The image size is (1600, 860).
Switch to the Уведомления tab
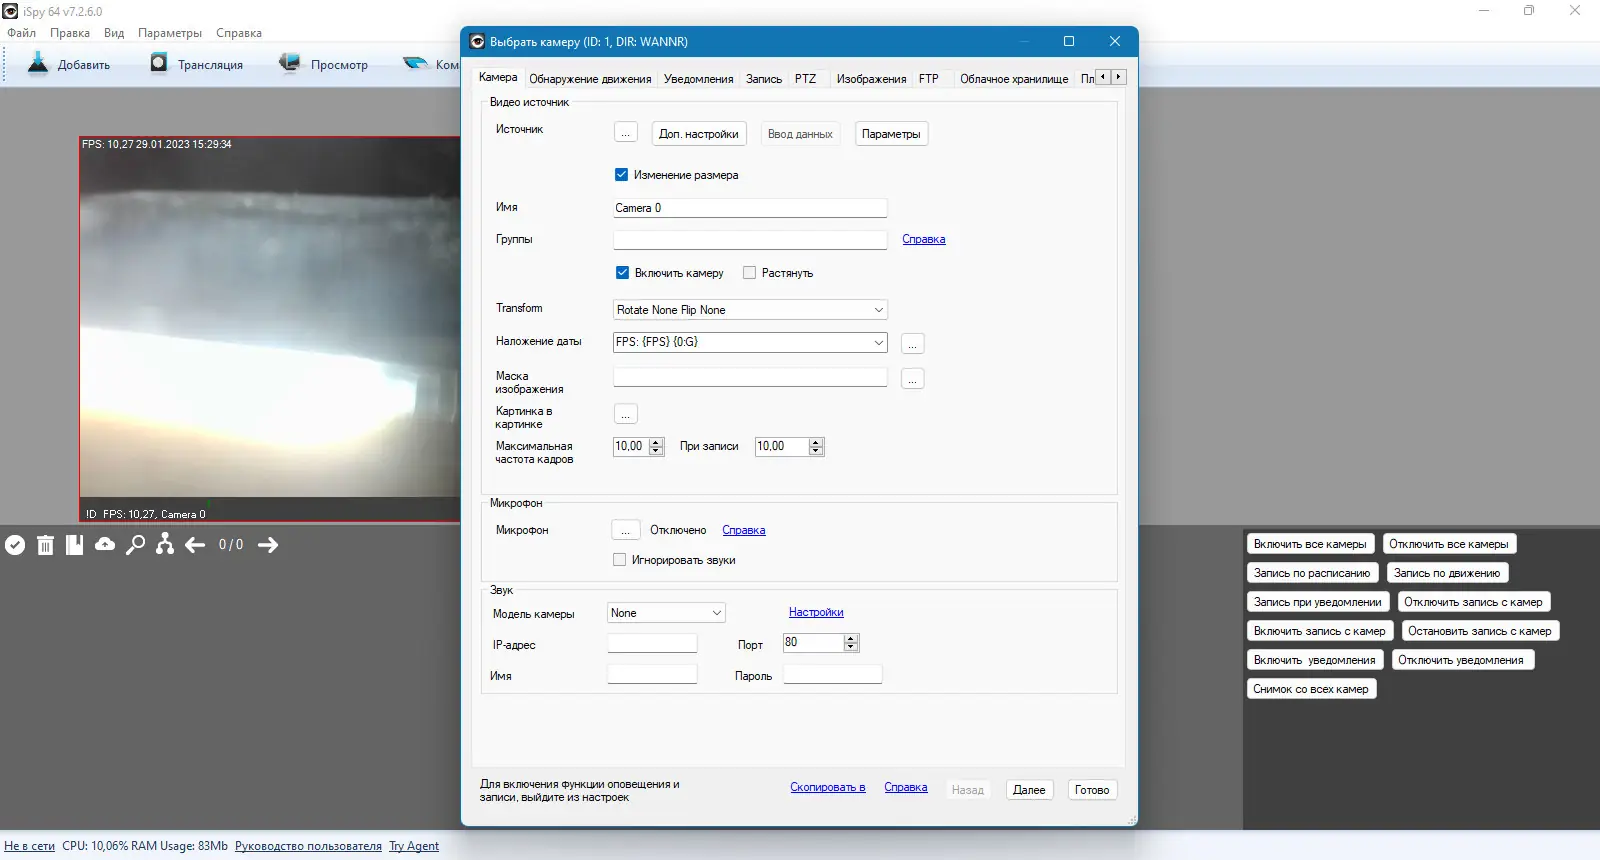click(x=698, y=79)
